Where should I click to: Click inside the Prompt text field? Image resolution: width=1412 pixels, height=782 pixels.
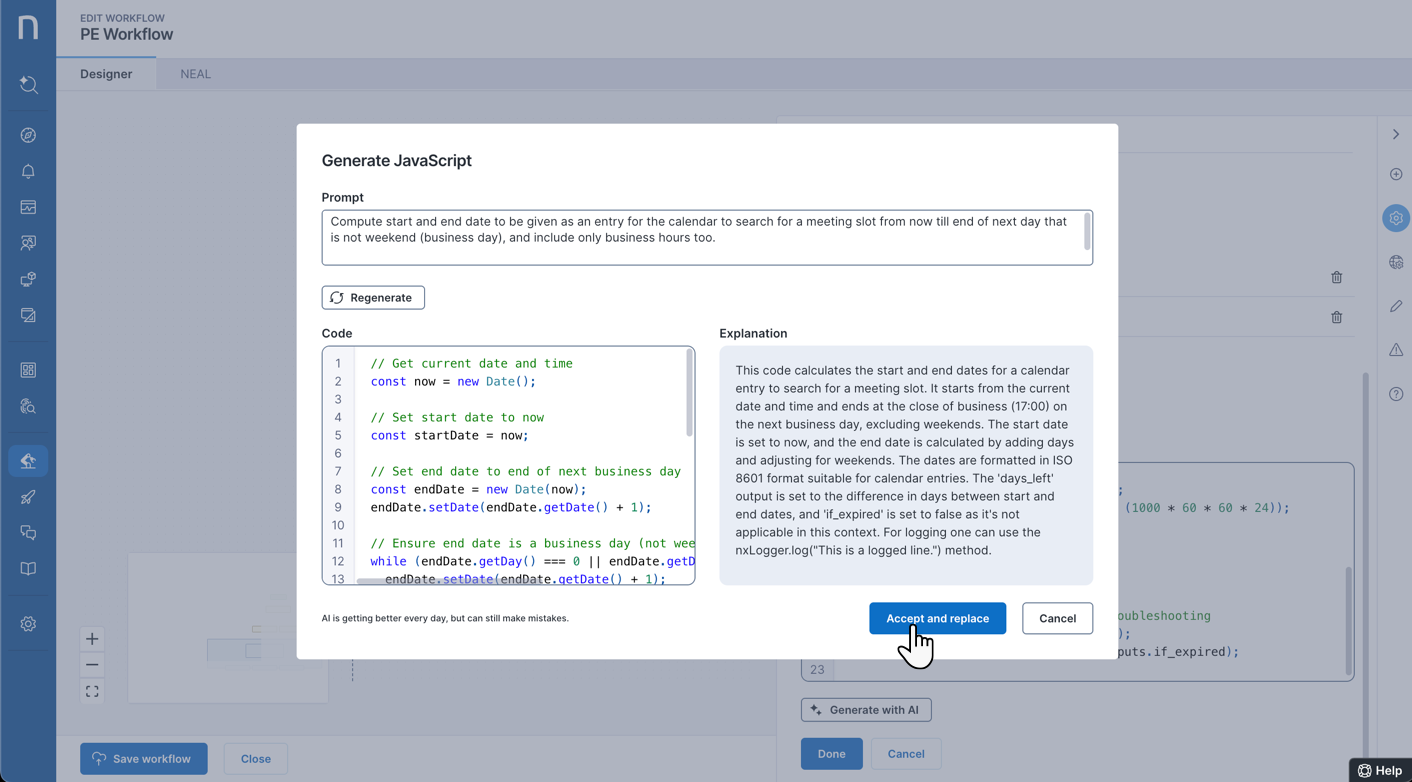point(706,236)
